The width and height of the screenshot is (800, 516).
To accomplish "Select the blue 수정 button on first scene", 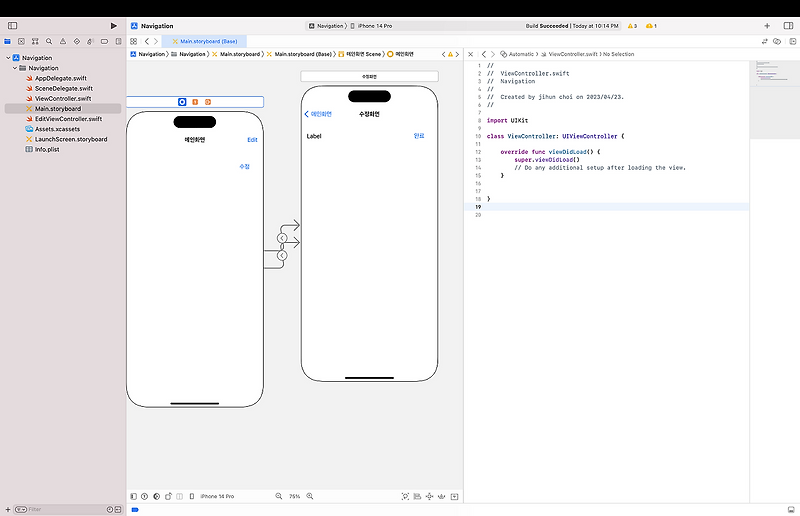I will [244, 166].
